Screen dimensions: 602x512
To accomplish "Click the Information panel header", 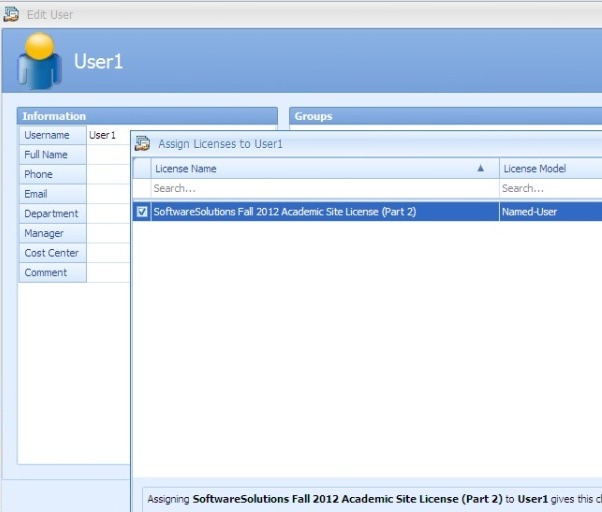I will coord(147,116).
